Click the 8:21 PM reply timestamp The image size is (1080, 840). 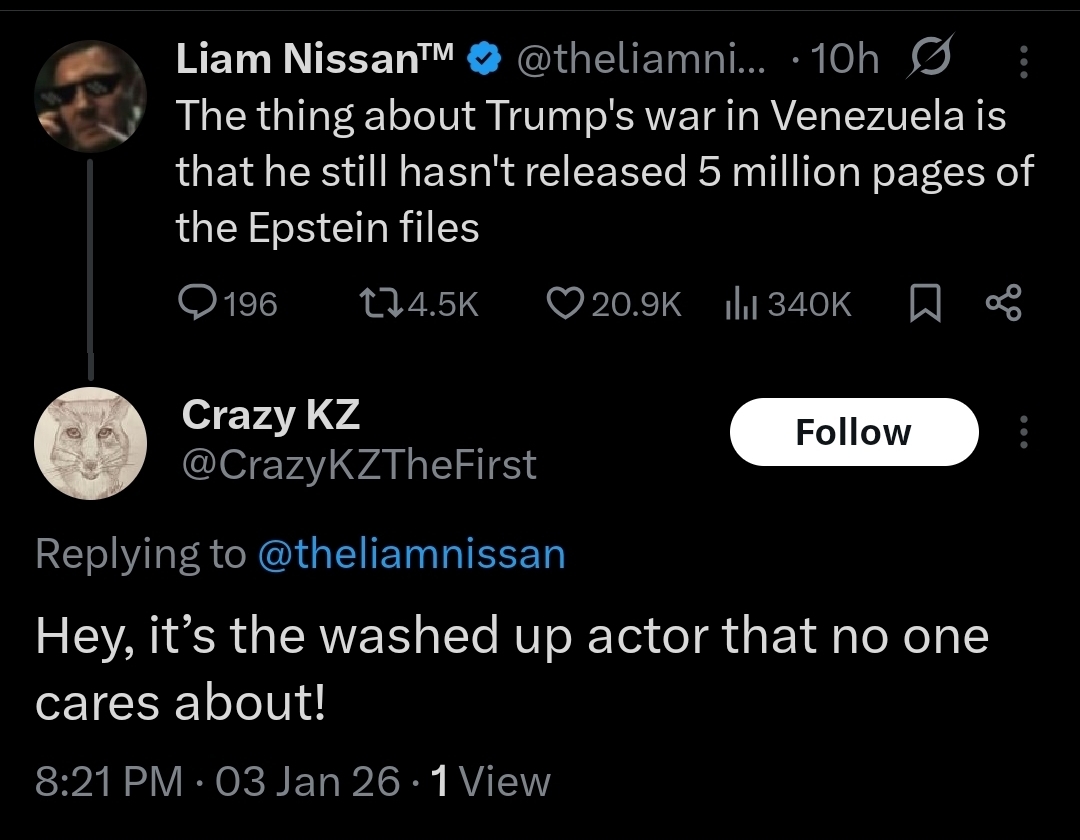tap(108, 781)
